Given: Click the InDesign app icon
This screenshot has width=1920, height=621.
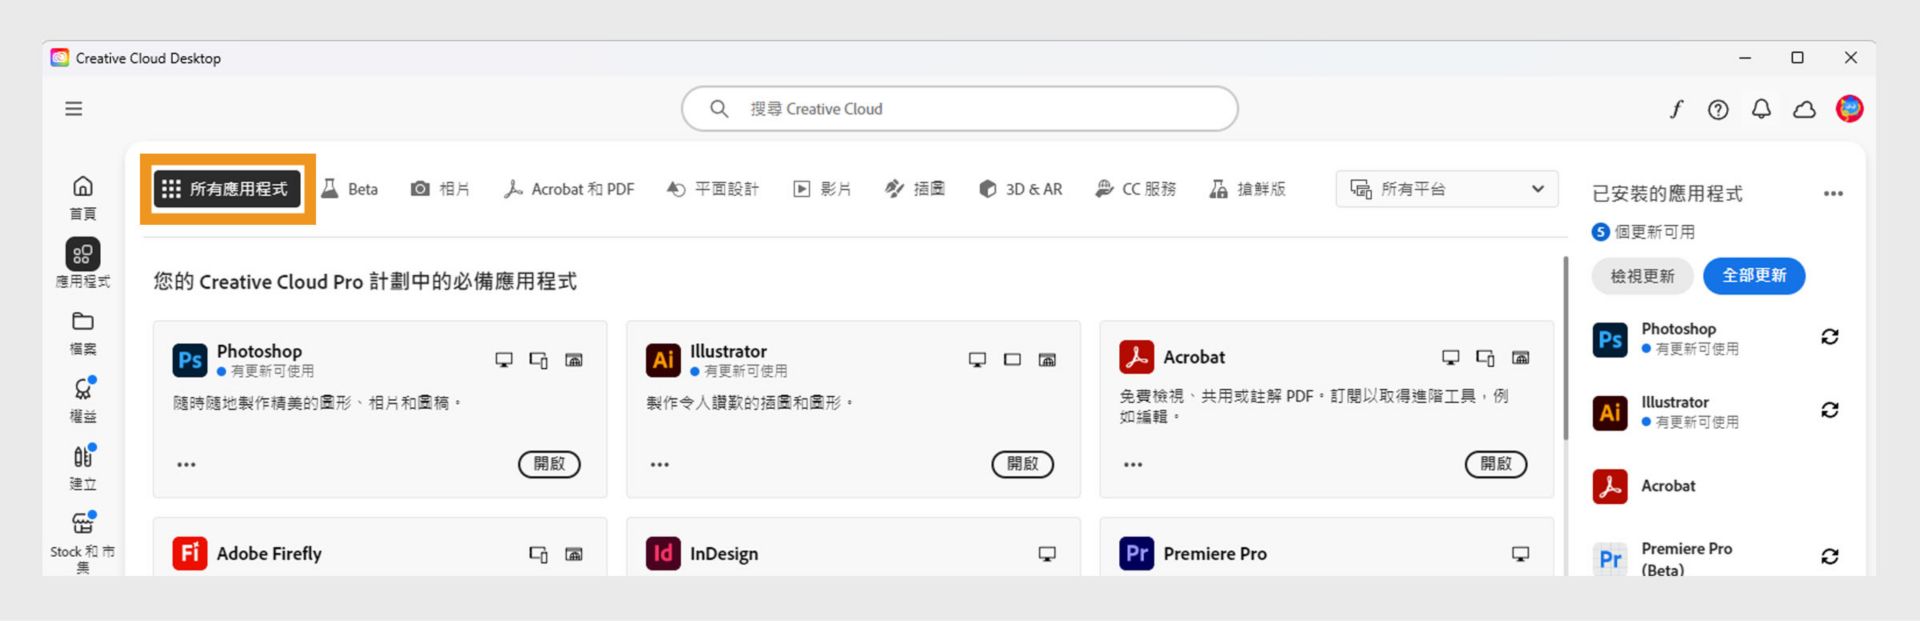Looking at the screenshot, I should (x=663, y=553).
